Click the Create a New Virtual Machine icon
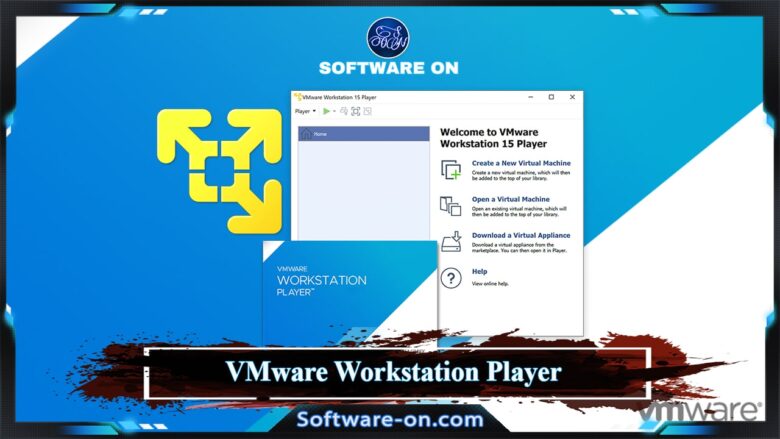Screen dimensions: 780x439 [451, 170]
